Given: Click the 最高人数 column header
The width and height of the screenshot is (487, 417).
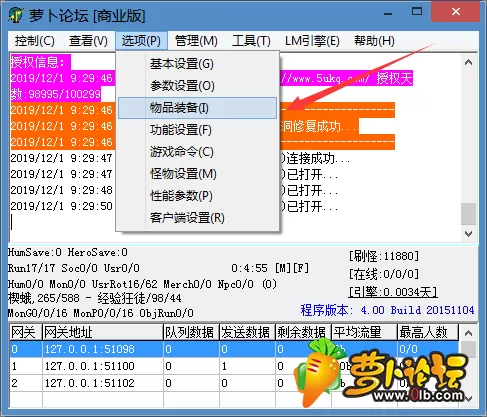Looking at the screenshot, I should click(x=428, y=332).
